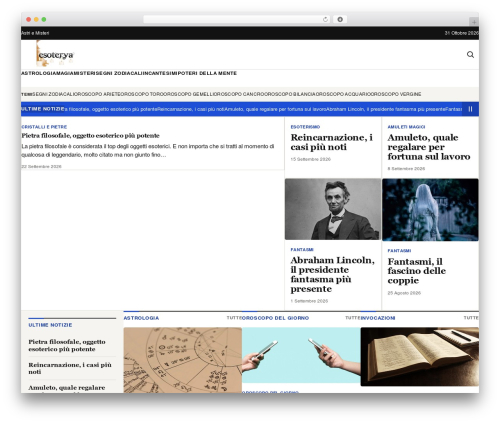Open the INVOCAZIONI section heading
The height and width of the screenshot is (423, 500).
tap(378, 318)
